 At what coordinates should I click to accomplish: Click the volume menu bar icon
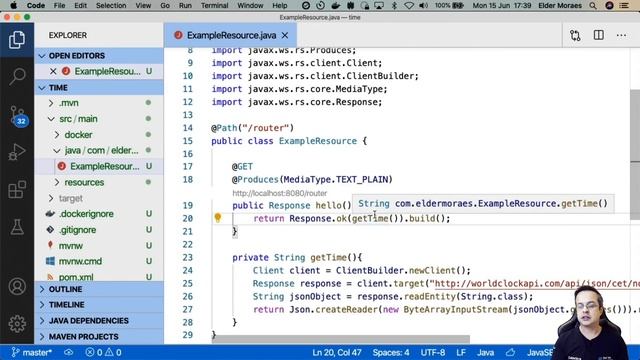pos(423,6)
